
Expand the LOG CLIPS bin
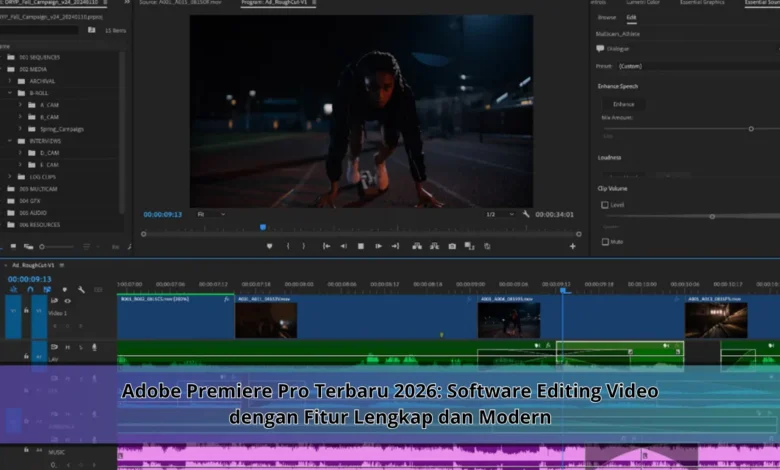pos(9,176)
